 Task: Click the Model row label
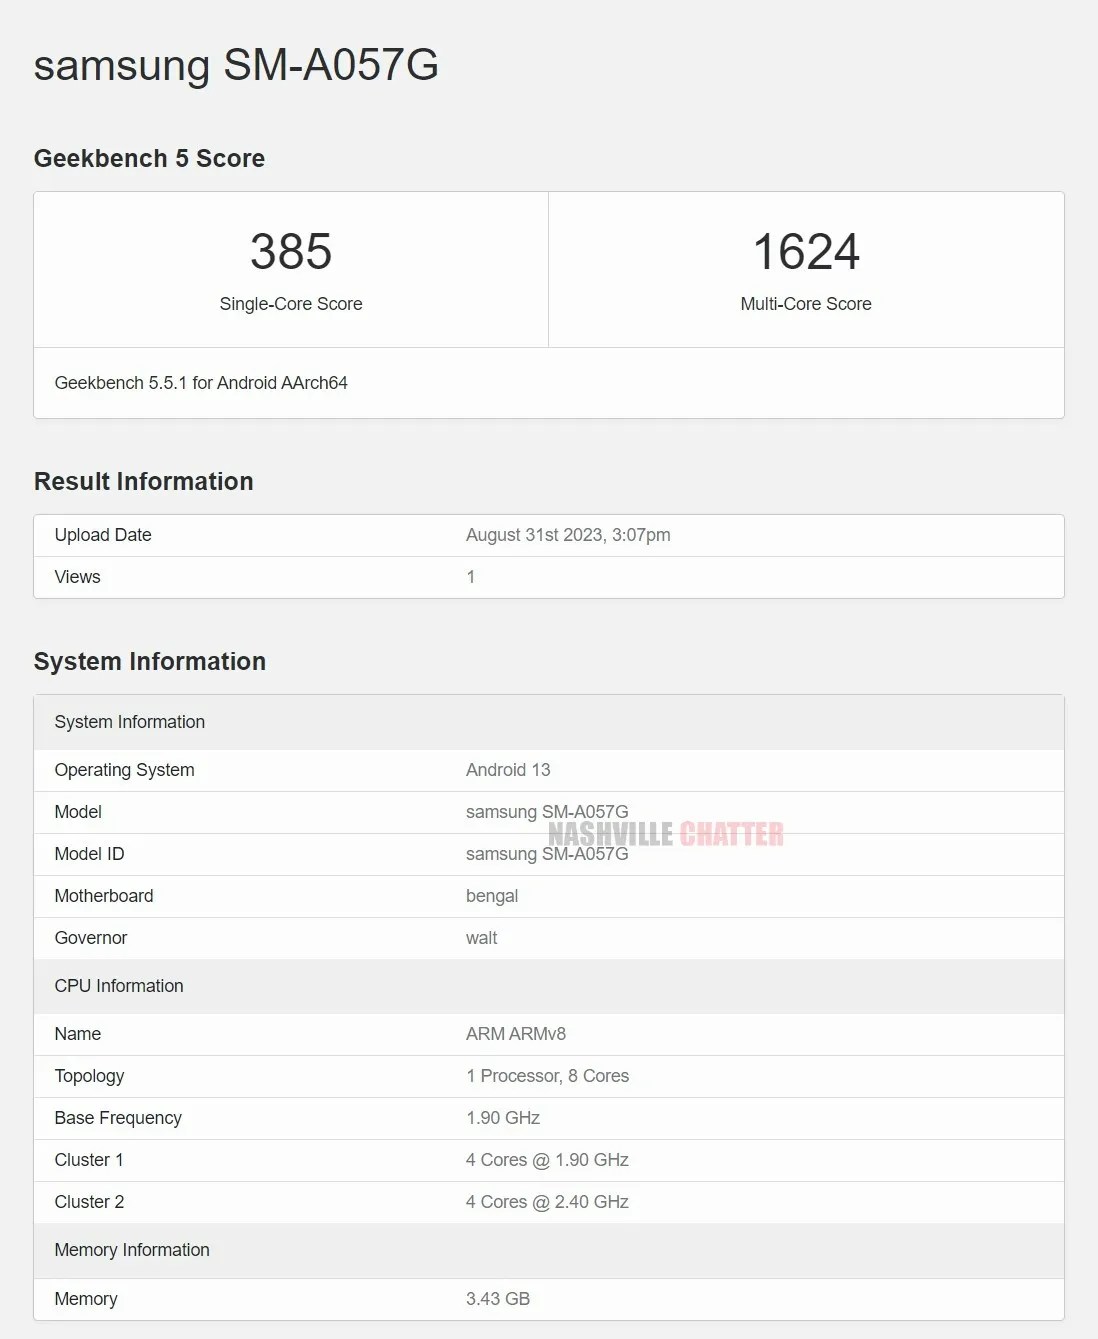[x=78, y=812]
